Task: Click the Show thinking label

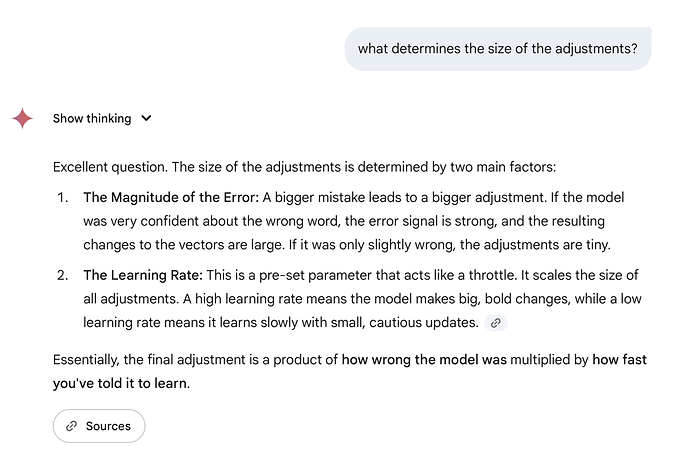Action: 92,118
